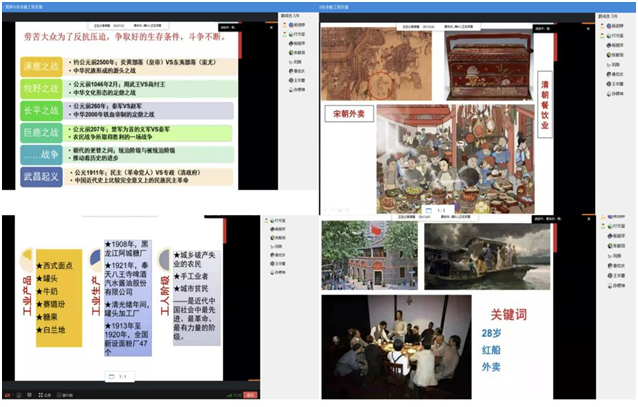Click the 1:1 page indicator under the arrows slide
Viewport: 638px width, 407px height.
pyautogui.click(x=121, y=376)
